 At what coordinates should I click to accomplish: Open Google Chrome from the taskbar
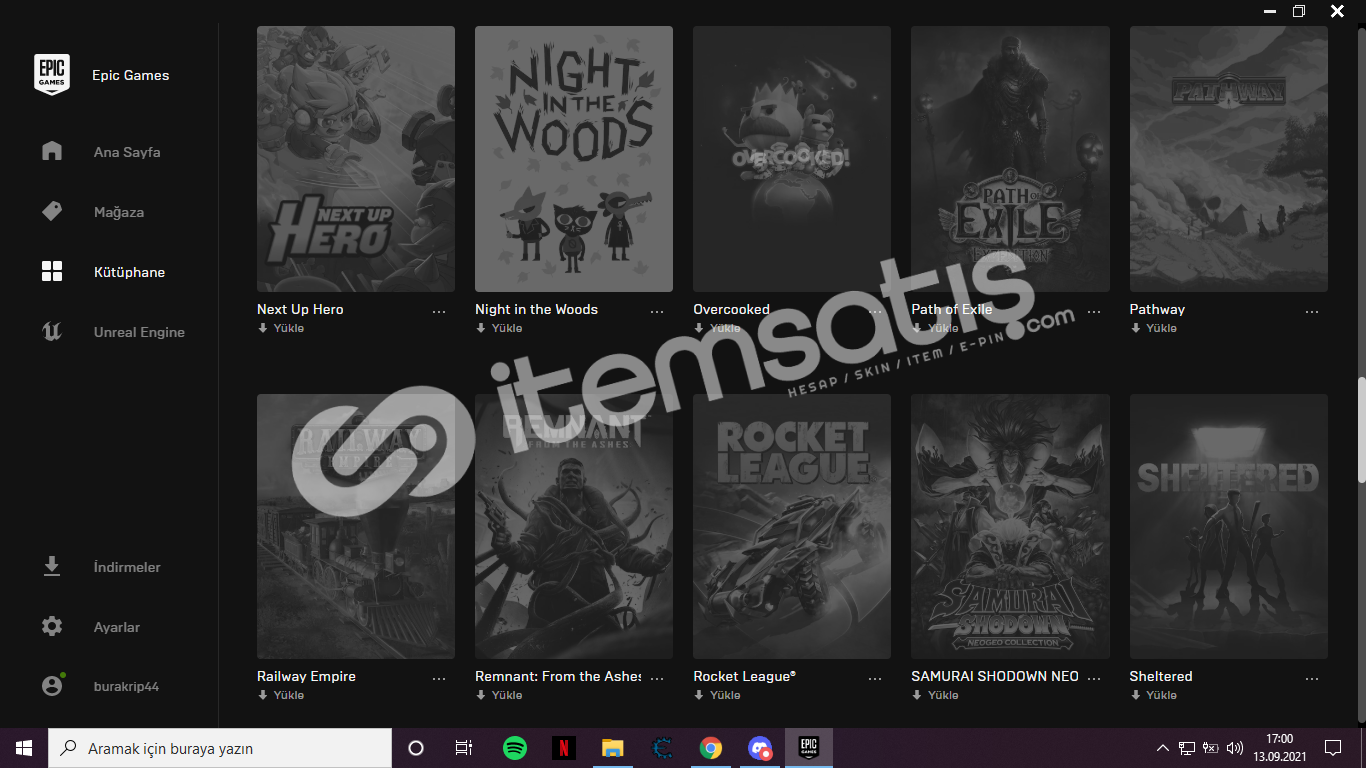711,748
